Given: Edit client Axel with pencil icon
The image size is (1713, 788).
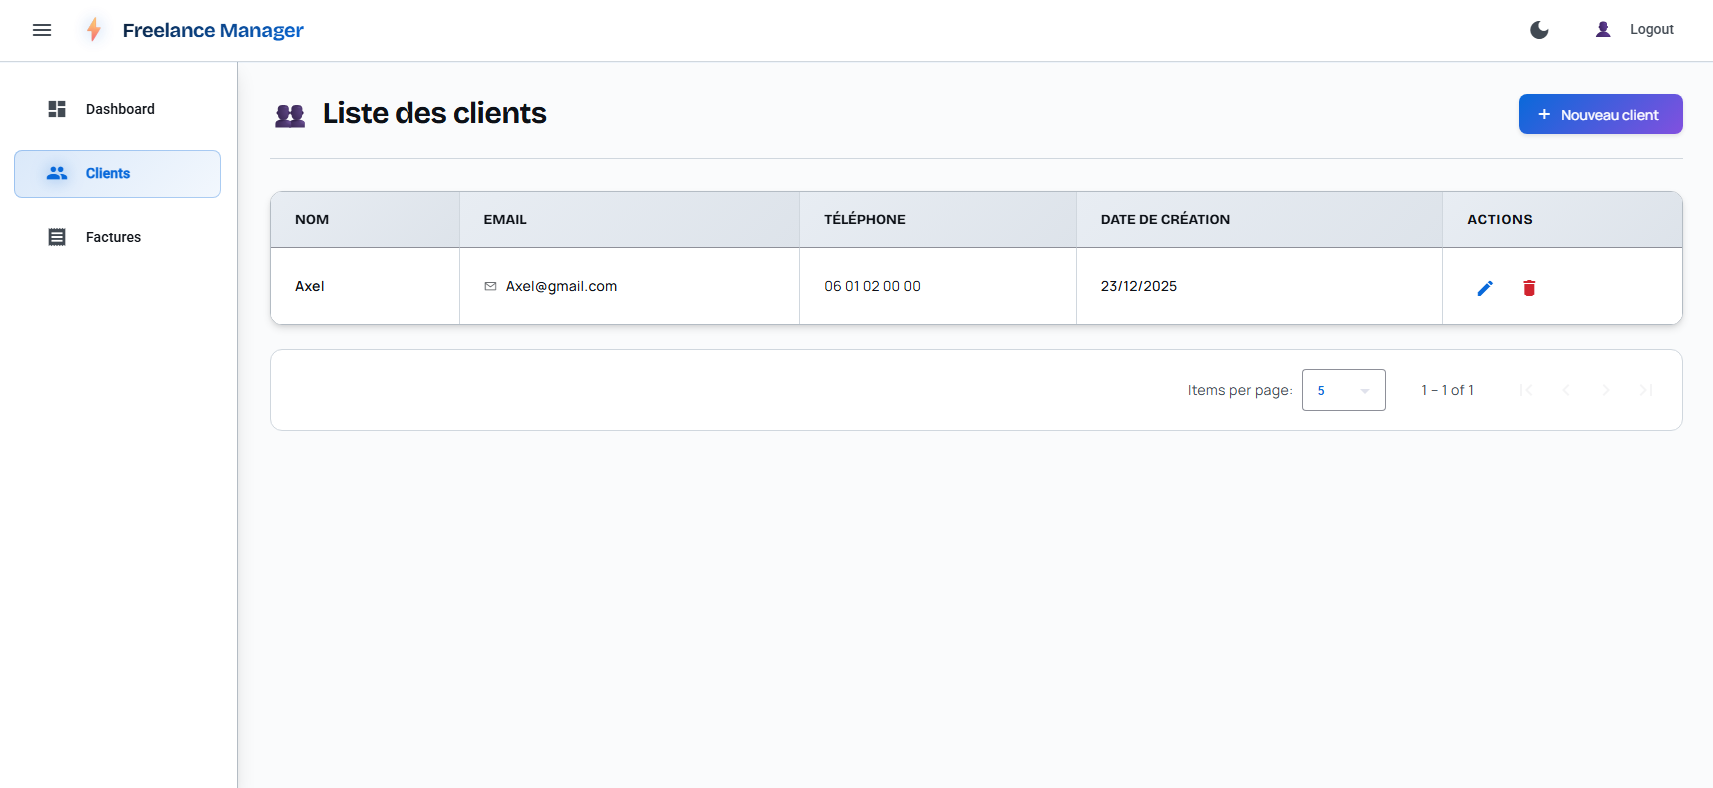Looking at the screenshot, I should (1485, 288).
